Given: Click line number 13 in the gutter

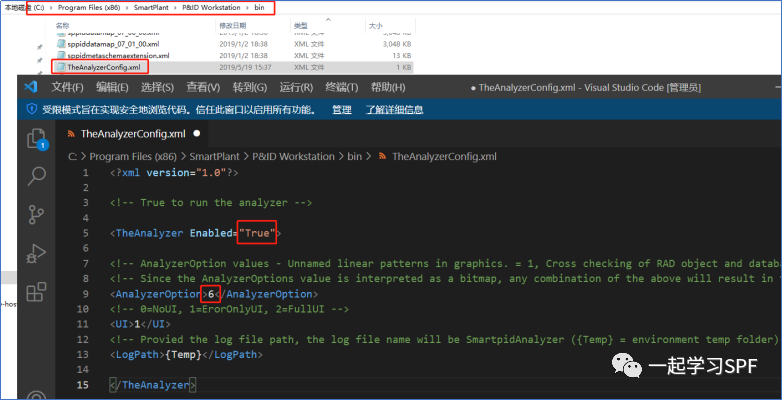Looking at the screenshot, I should tap(83, 355).
